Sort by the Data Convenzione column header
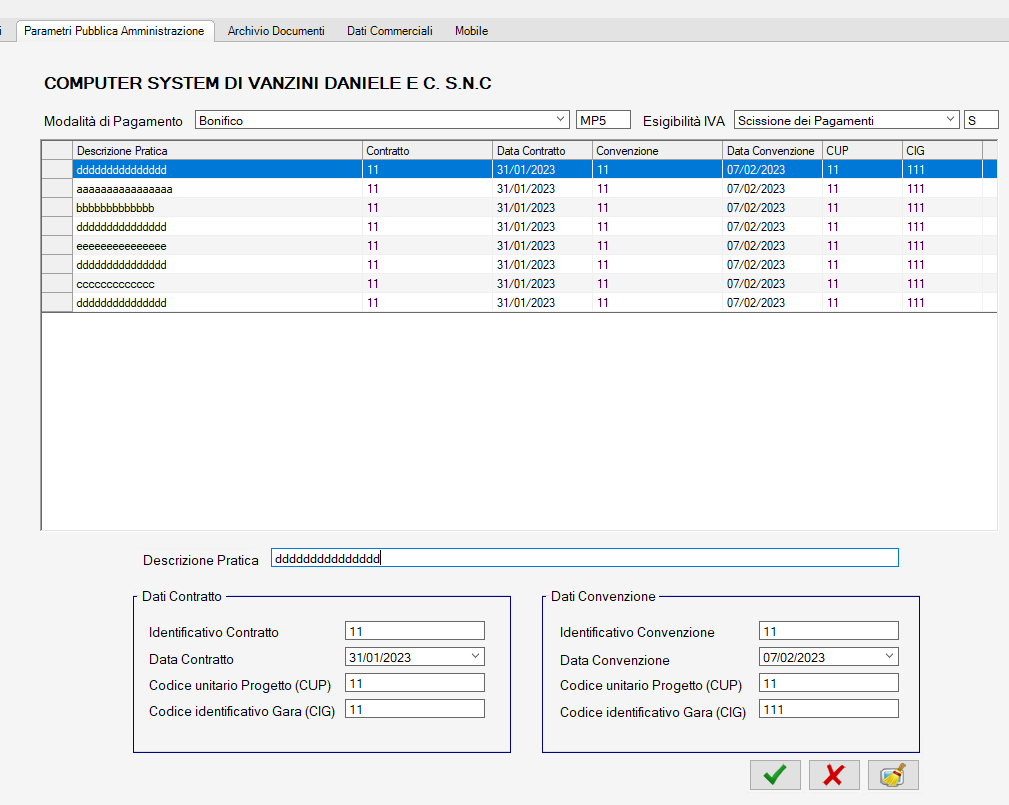The image size is (1009, 805). point(770,151)
